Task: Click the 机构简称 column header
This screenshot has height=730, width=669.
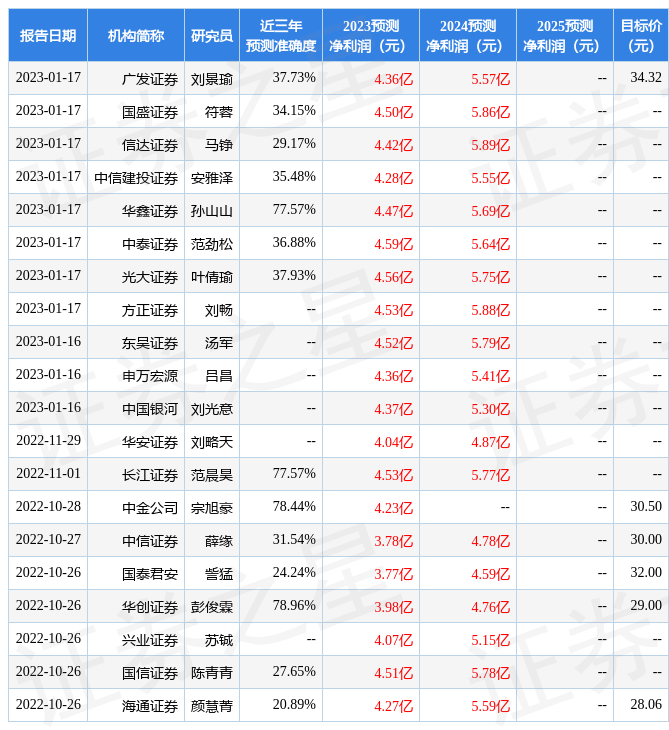Action: click(x=135, y=35)
